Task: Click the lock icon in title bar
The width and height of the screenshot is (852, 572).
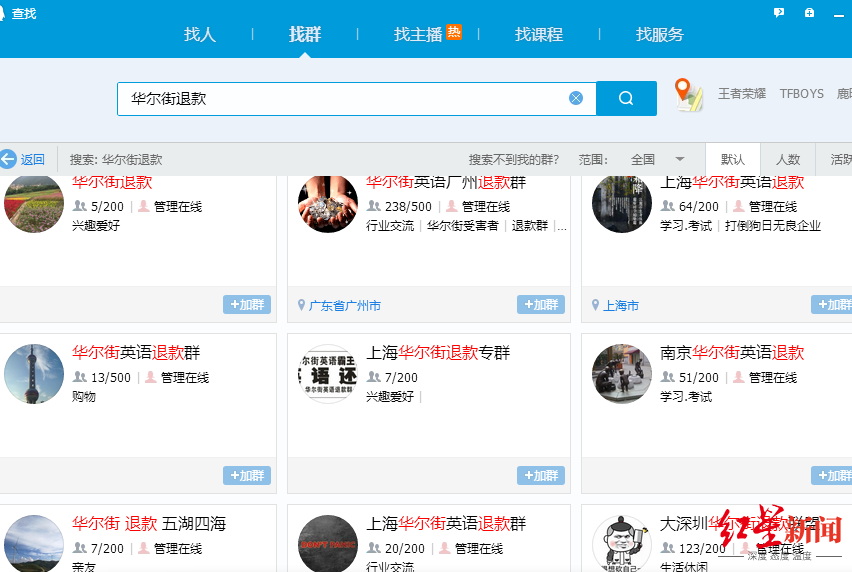Action: (x=809, y=12)
